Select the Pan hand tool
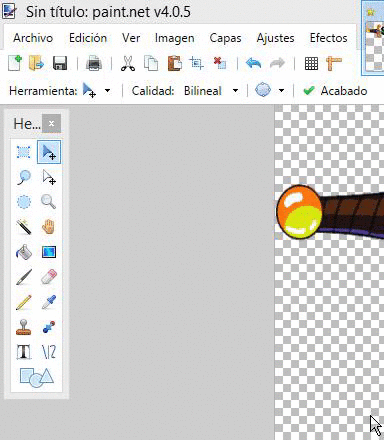This screenshot has width=384, height=440. (x=49, y=227)
